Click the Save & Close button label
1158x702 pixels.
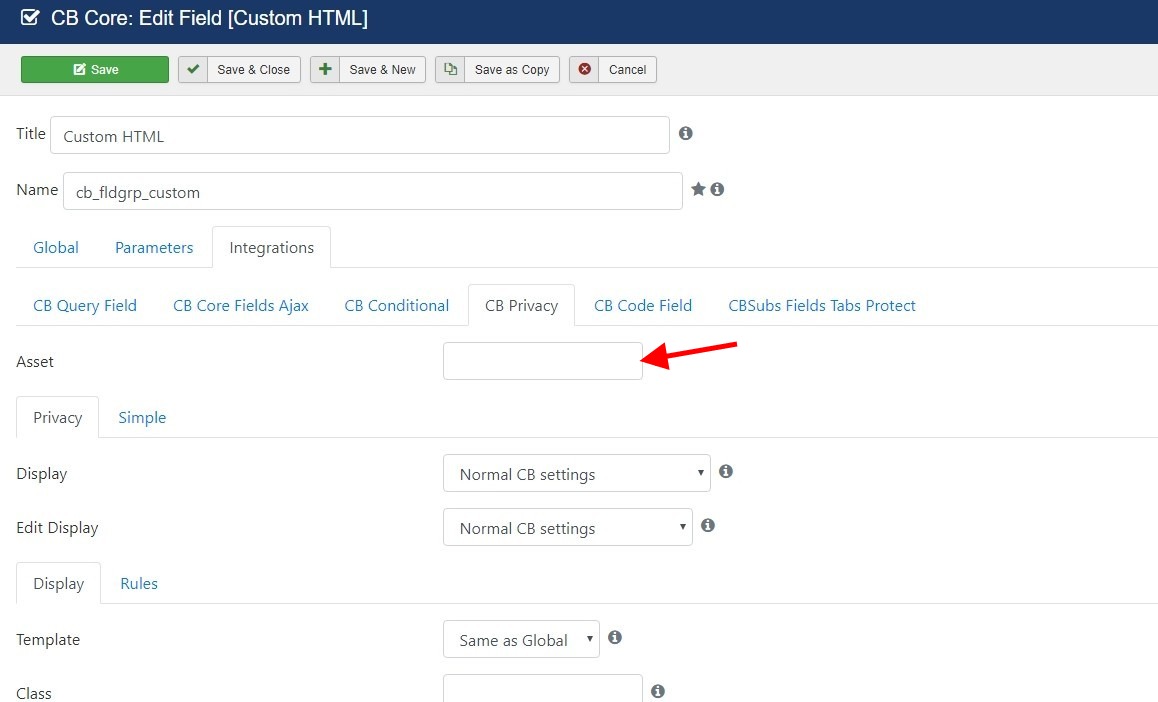(x=253, y=69)
